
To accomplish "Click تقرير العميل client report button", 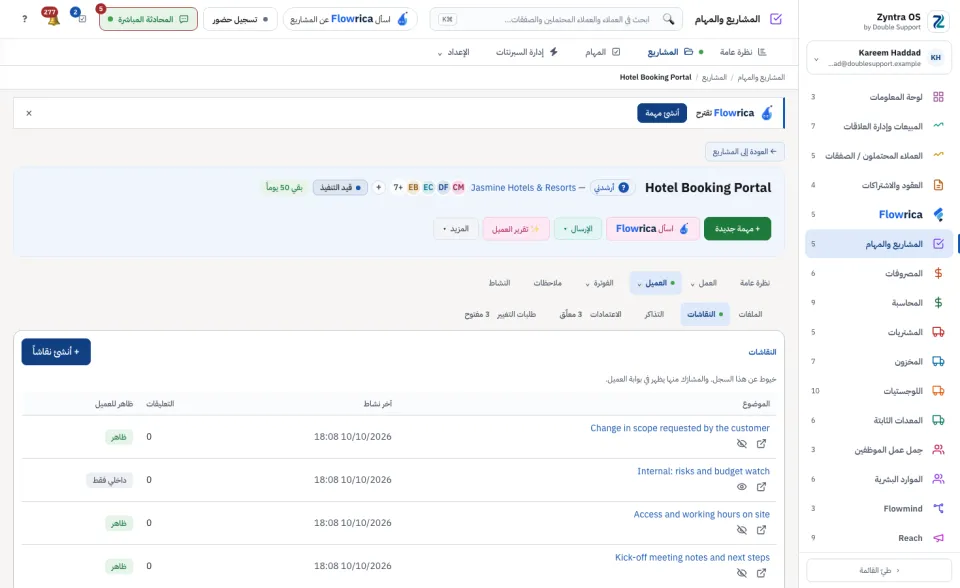I will pos(516,228).
